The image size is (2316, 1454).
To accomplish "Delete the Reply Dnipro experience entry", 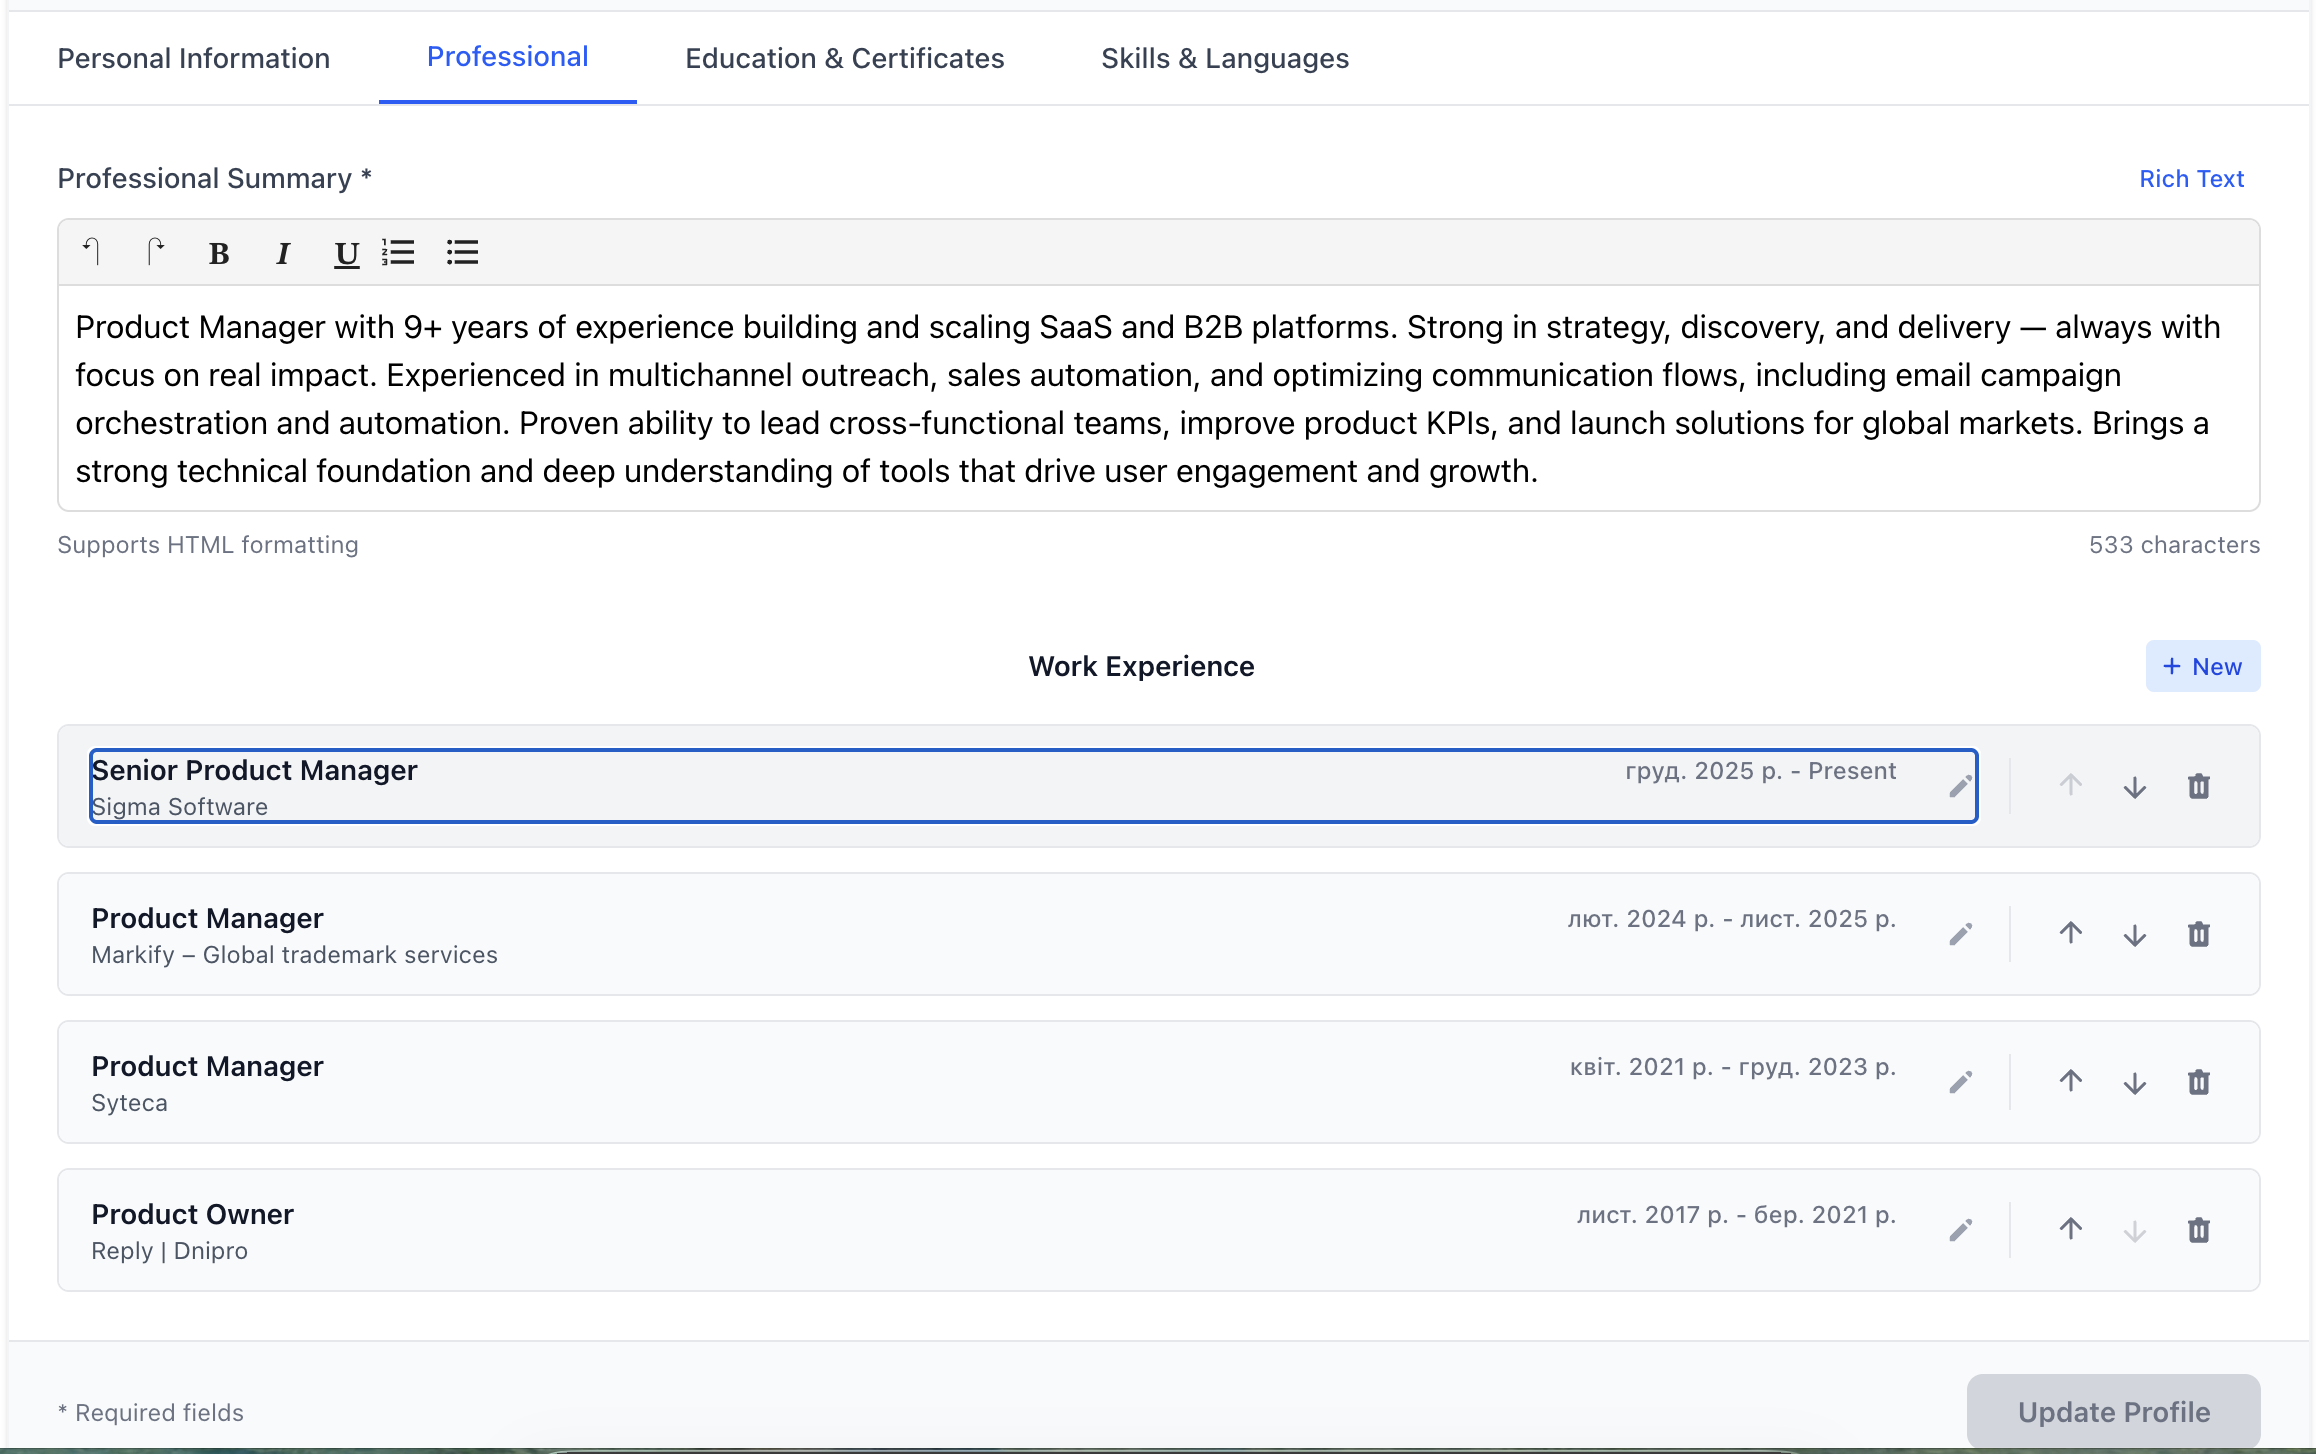I will (2199, 1230).
